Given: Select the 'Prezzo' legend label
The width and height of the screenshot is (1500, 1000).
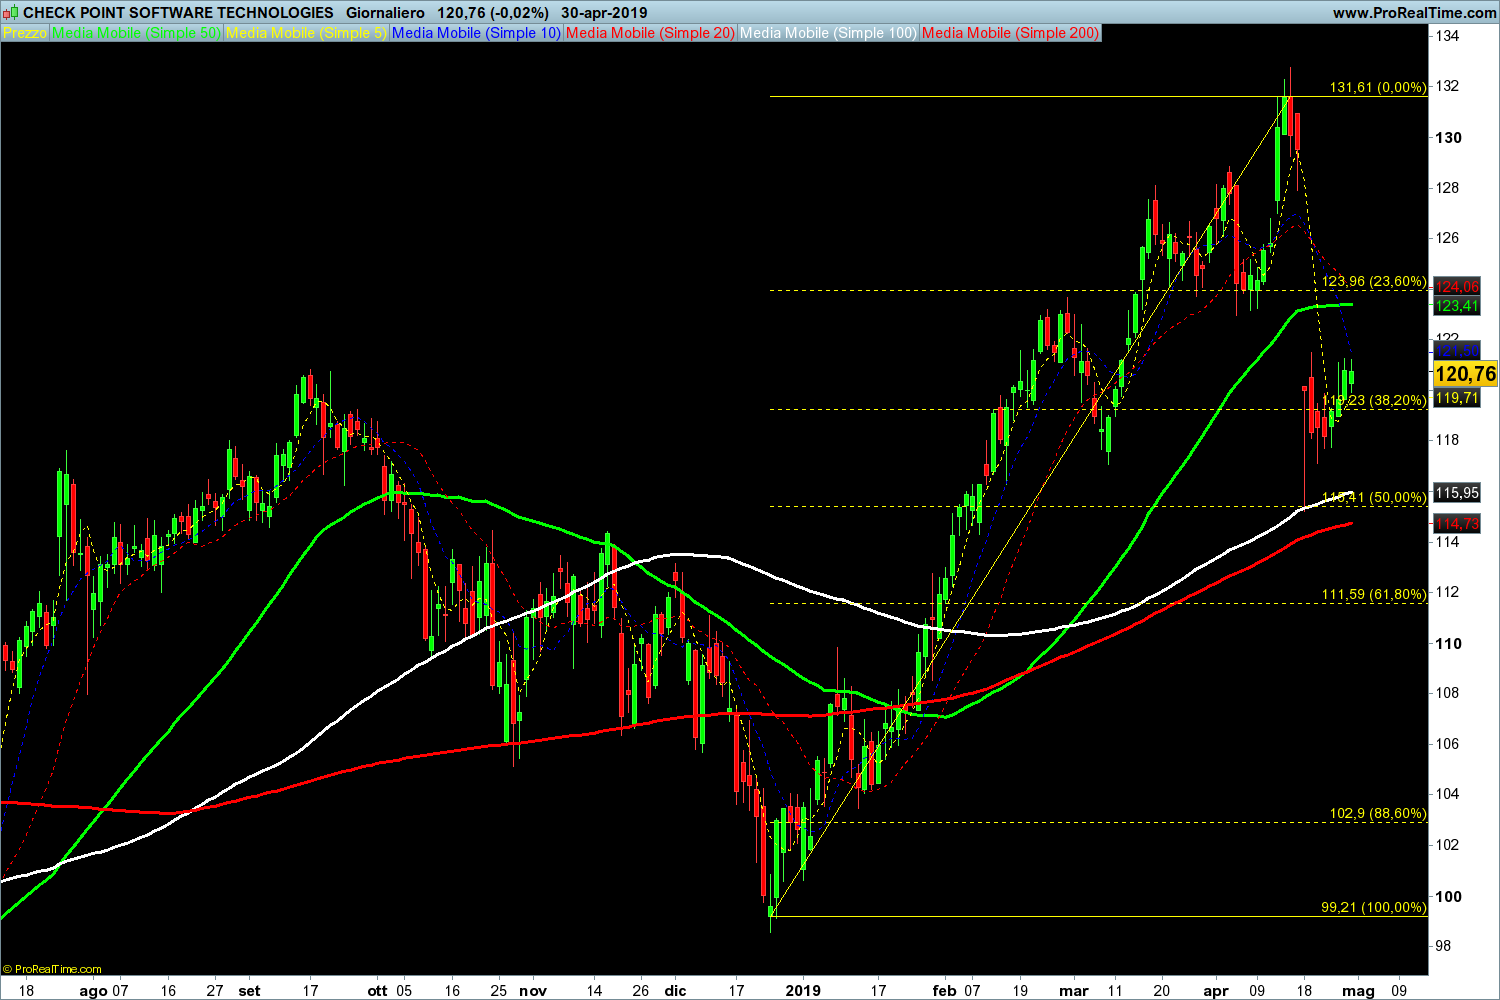Looking at the screenshot, I should tap(25, 33).
